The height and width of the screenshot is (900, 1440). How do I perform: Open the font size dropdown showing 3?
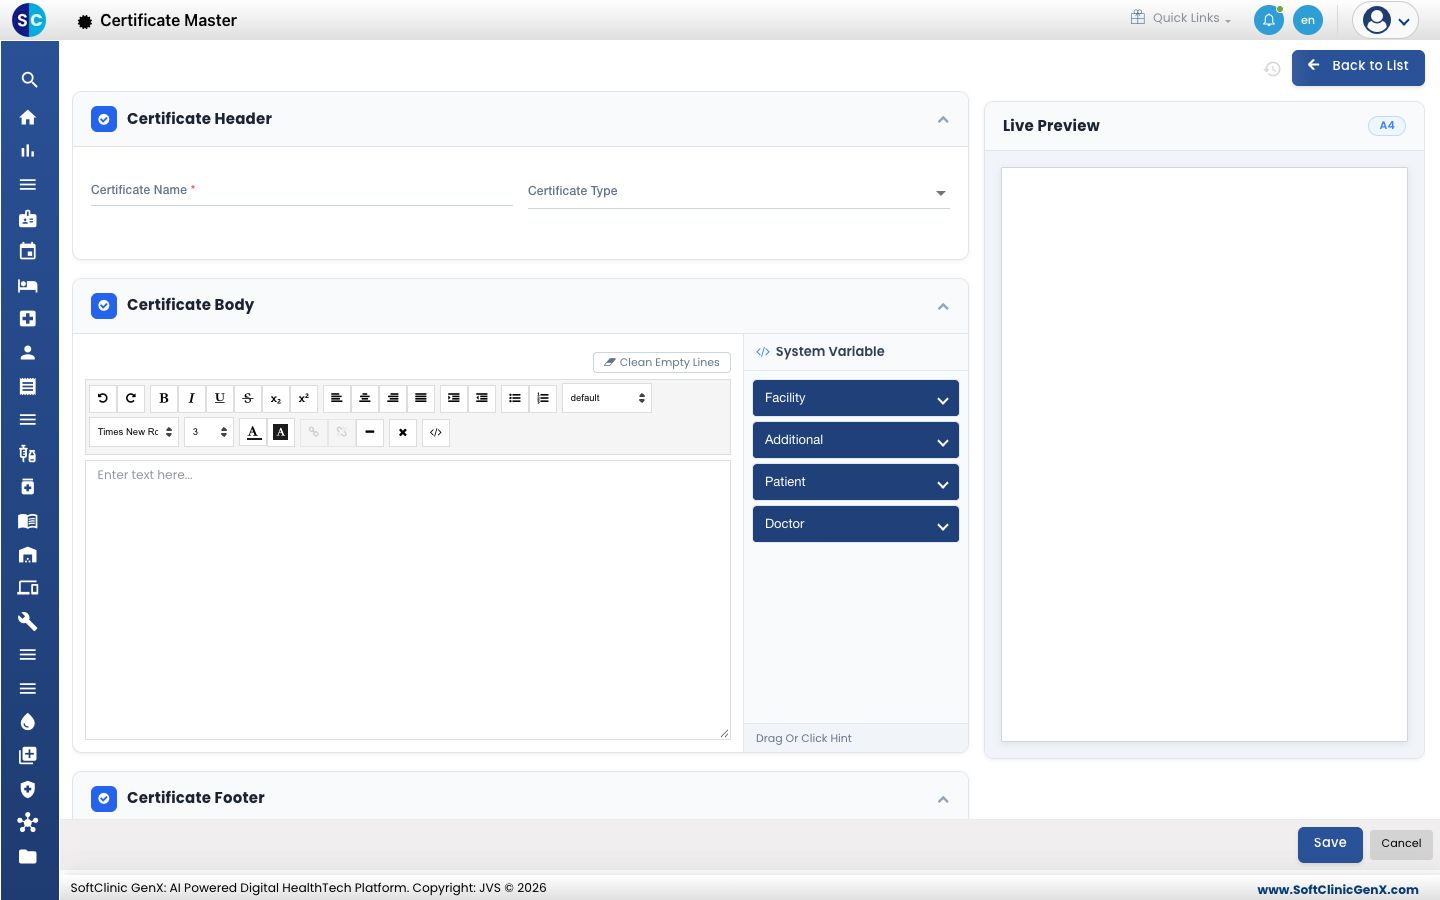pyautogui.click(x=209, y=432)
